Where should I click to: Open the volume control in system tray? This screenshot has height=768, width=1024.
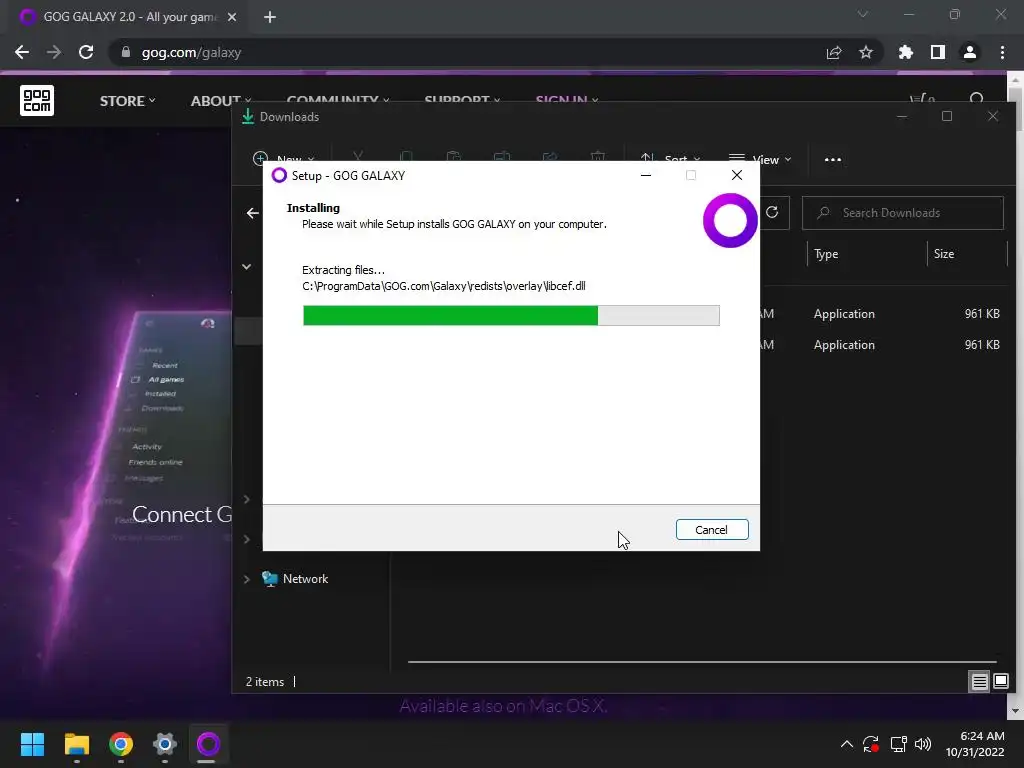pos(923,744)
